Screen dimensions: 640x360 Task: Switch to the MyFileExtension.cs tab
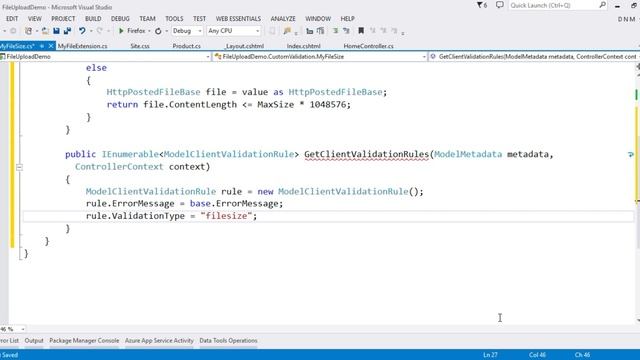[x=82, y=46]
